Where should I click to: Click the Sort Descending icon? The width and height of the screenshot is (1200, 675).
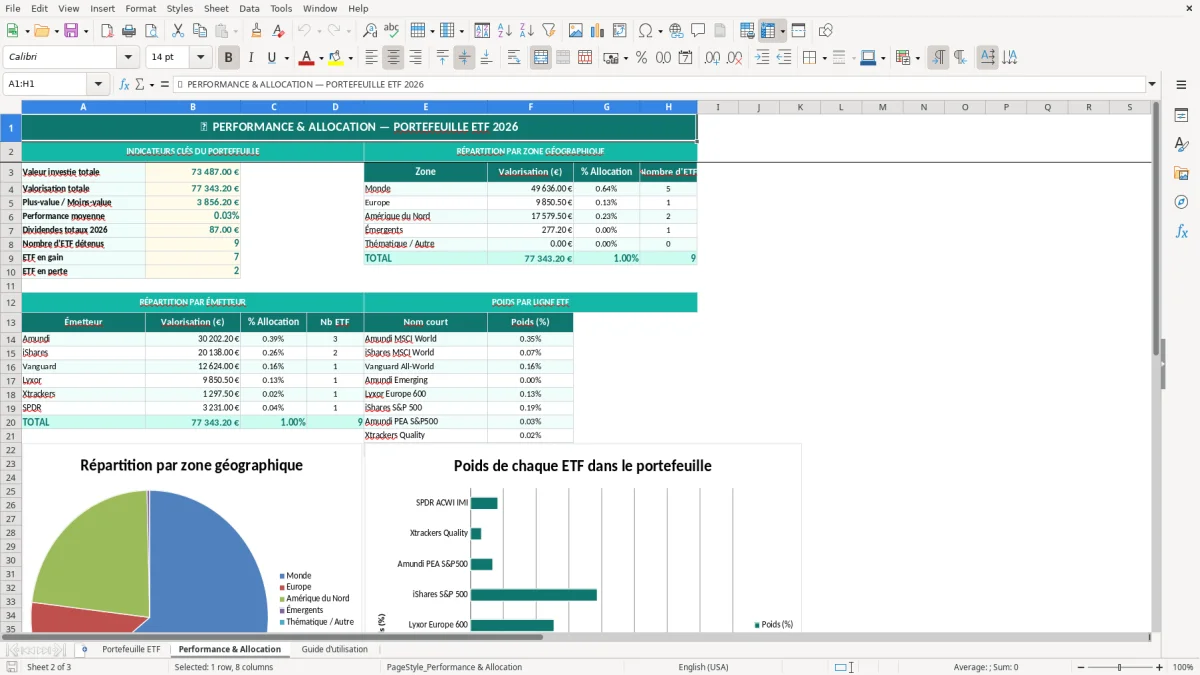point(526,31)
